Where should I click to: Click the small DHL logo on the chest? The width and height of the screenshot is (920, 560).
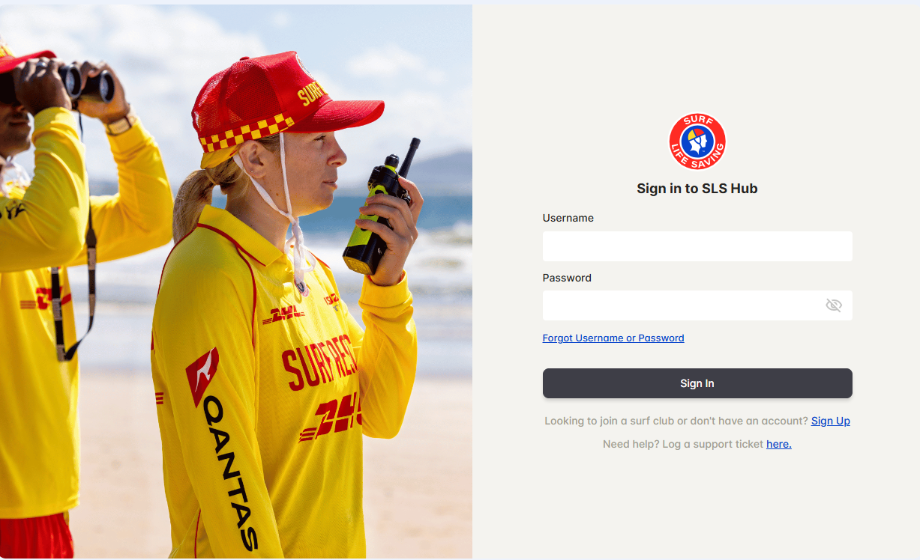click(284, 315)
